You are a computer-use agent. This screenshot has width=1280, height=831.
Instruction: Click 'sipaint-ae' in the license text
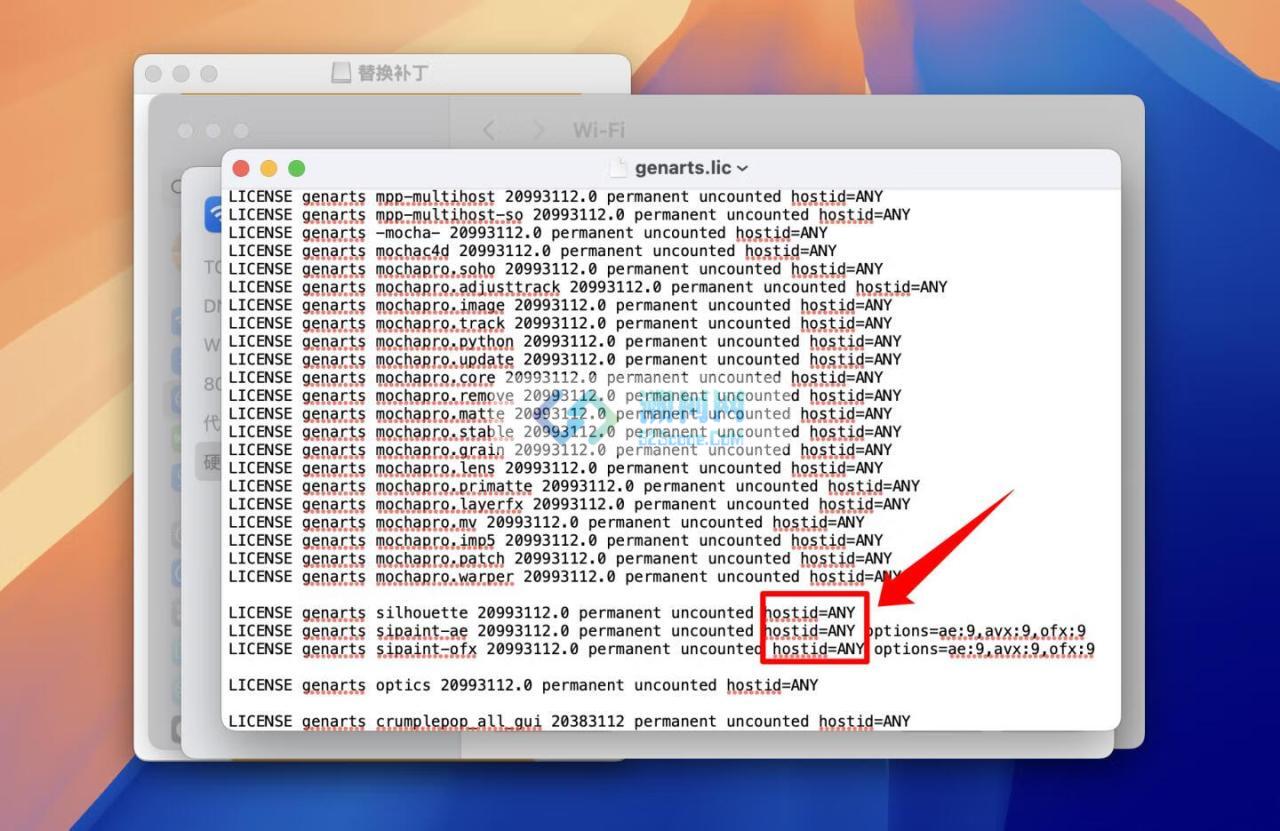(x=422, y=631)
